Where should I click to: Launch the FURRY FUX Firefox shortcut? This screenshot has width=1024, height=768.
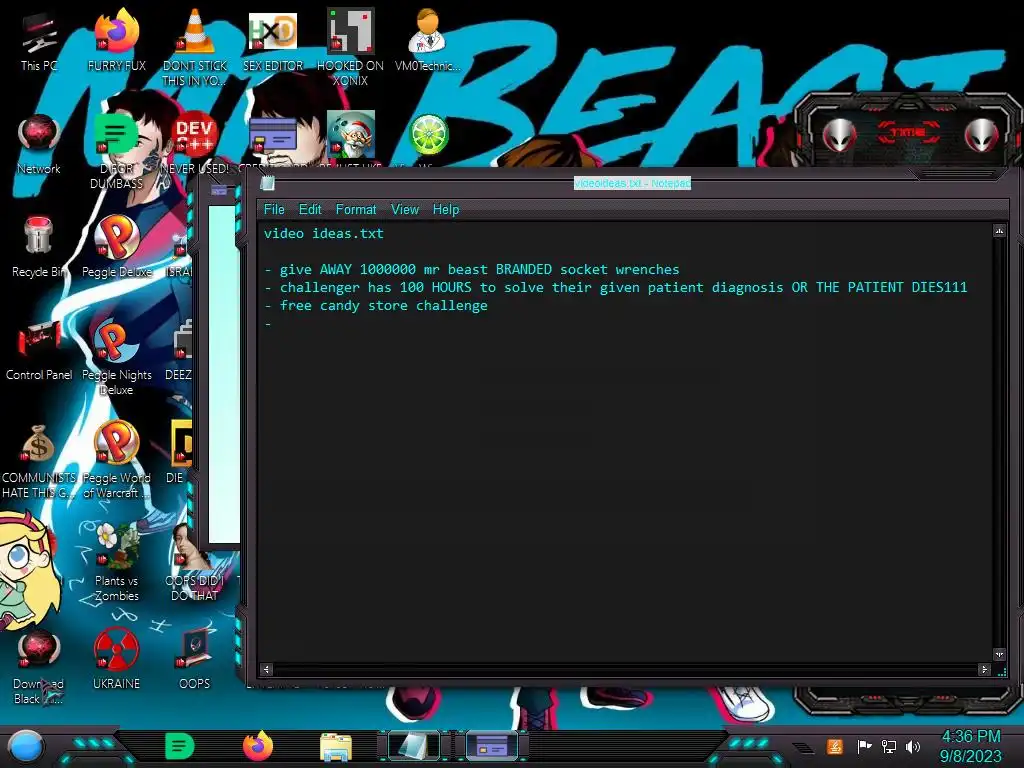click(116, 40)
